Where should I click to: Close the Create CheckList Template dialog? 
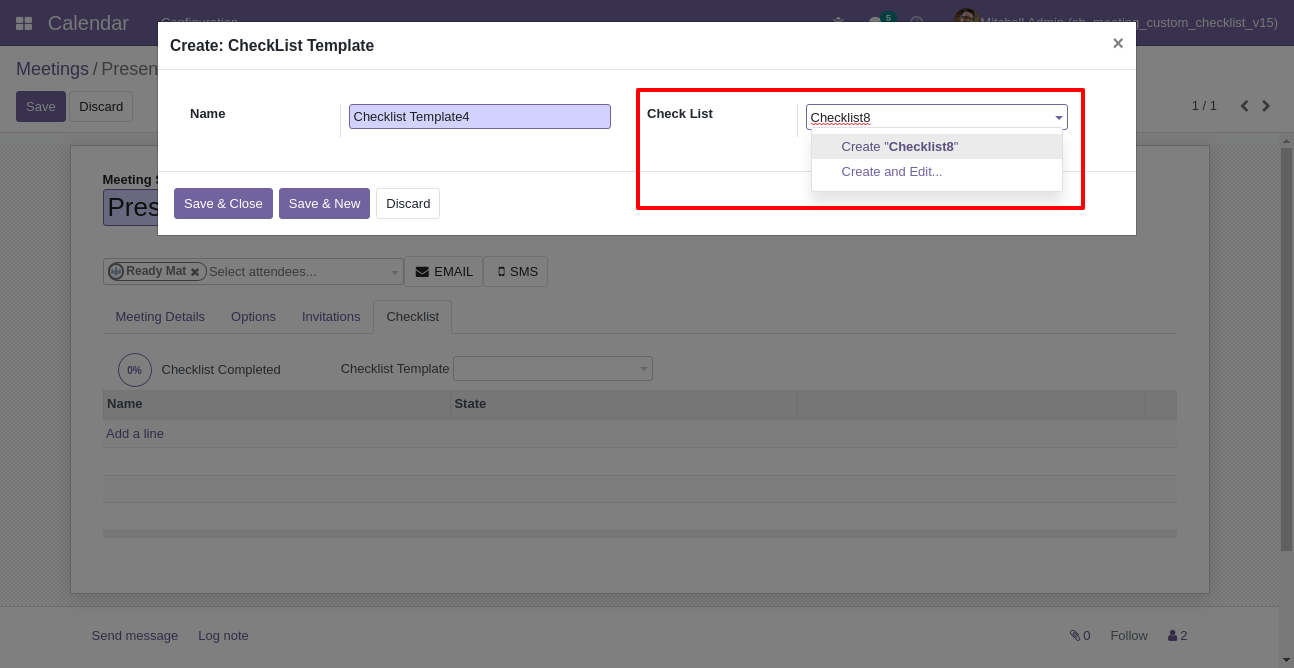[x=1118, y=43]
